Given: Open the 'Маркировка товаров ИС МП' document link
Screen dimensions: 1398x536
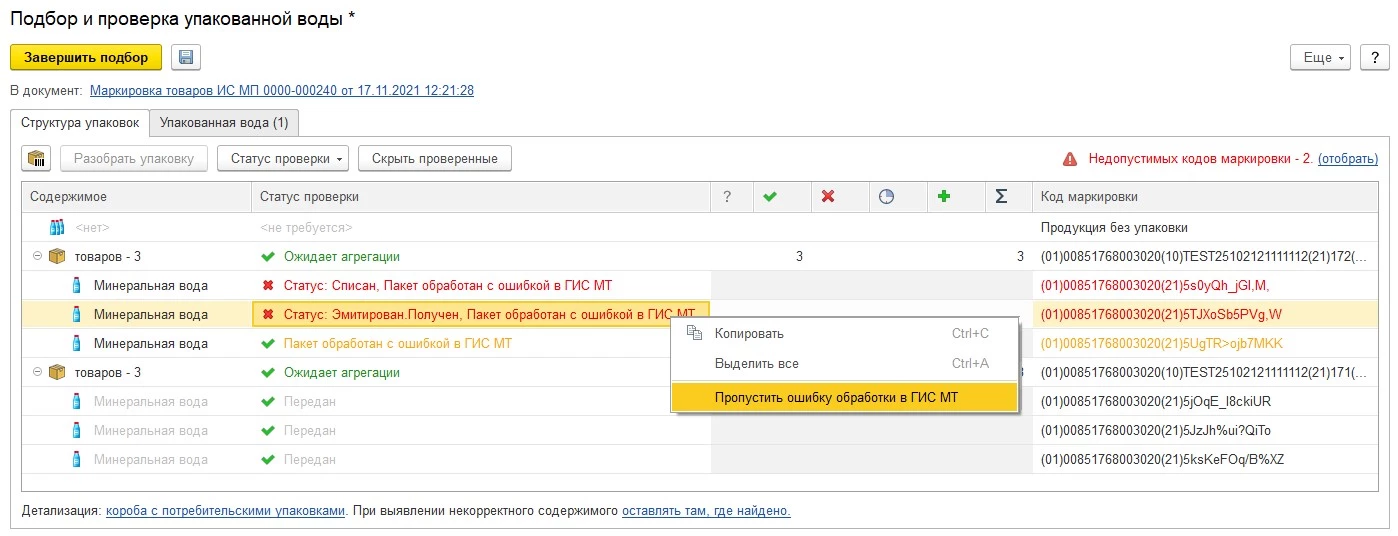Looking at the screenshot, I should (x=281, y=90).
